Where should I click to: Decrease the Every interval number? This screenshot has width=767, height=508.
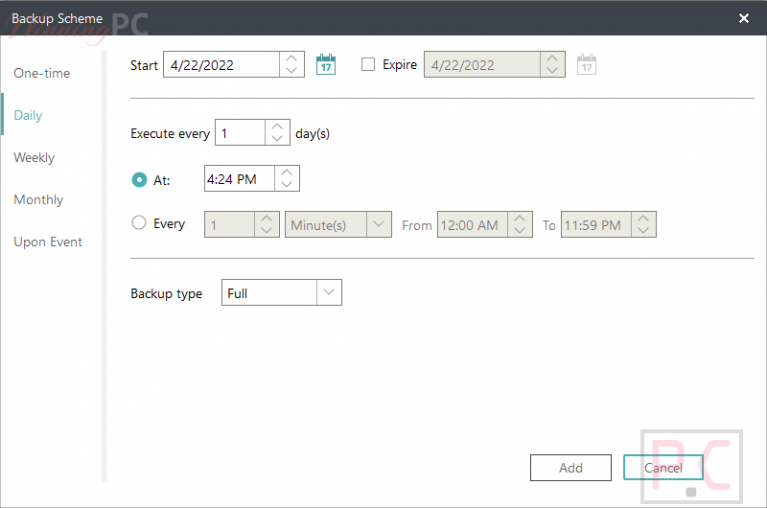[267, 230]
